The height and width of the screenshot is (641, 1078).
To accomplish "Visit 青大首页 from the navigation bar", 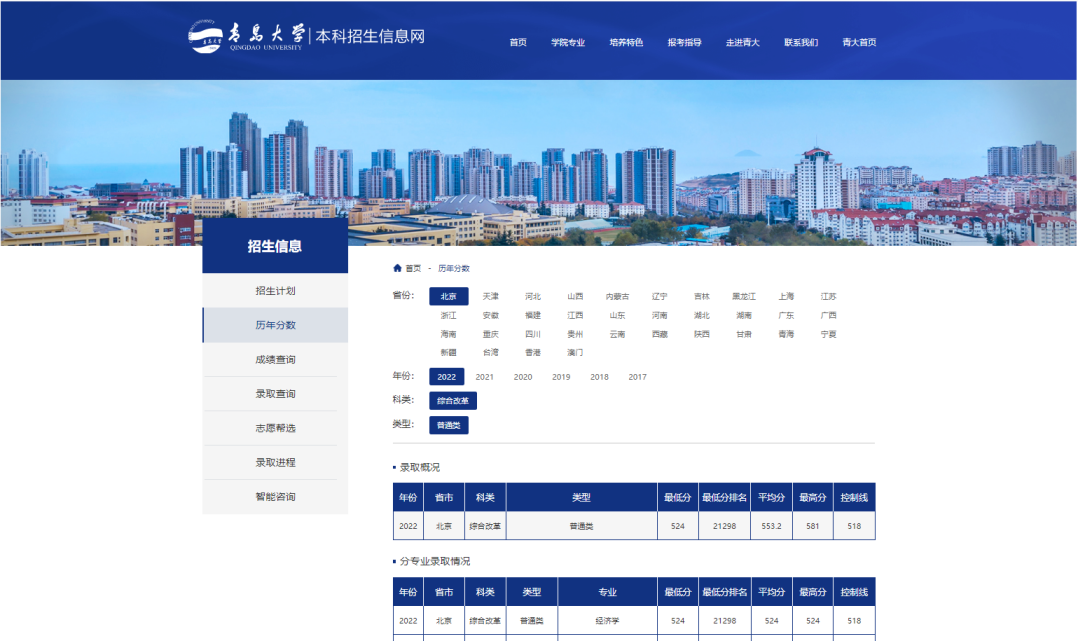I will pos(861,43).
